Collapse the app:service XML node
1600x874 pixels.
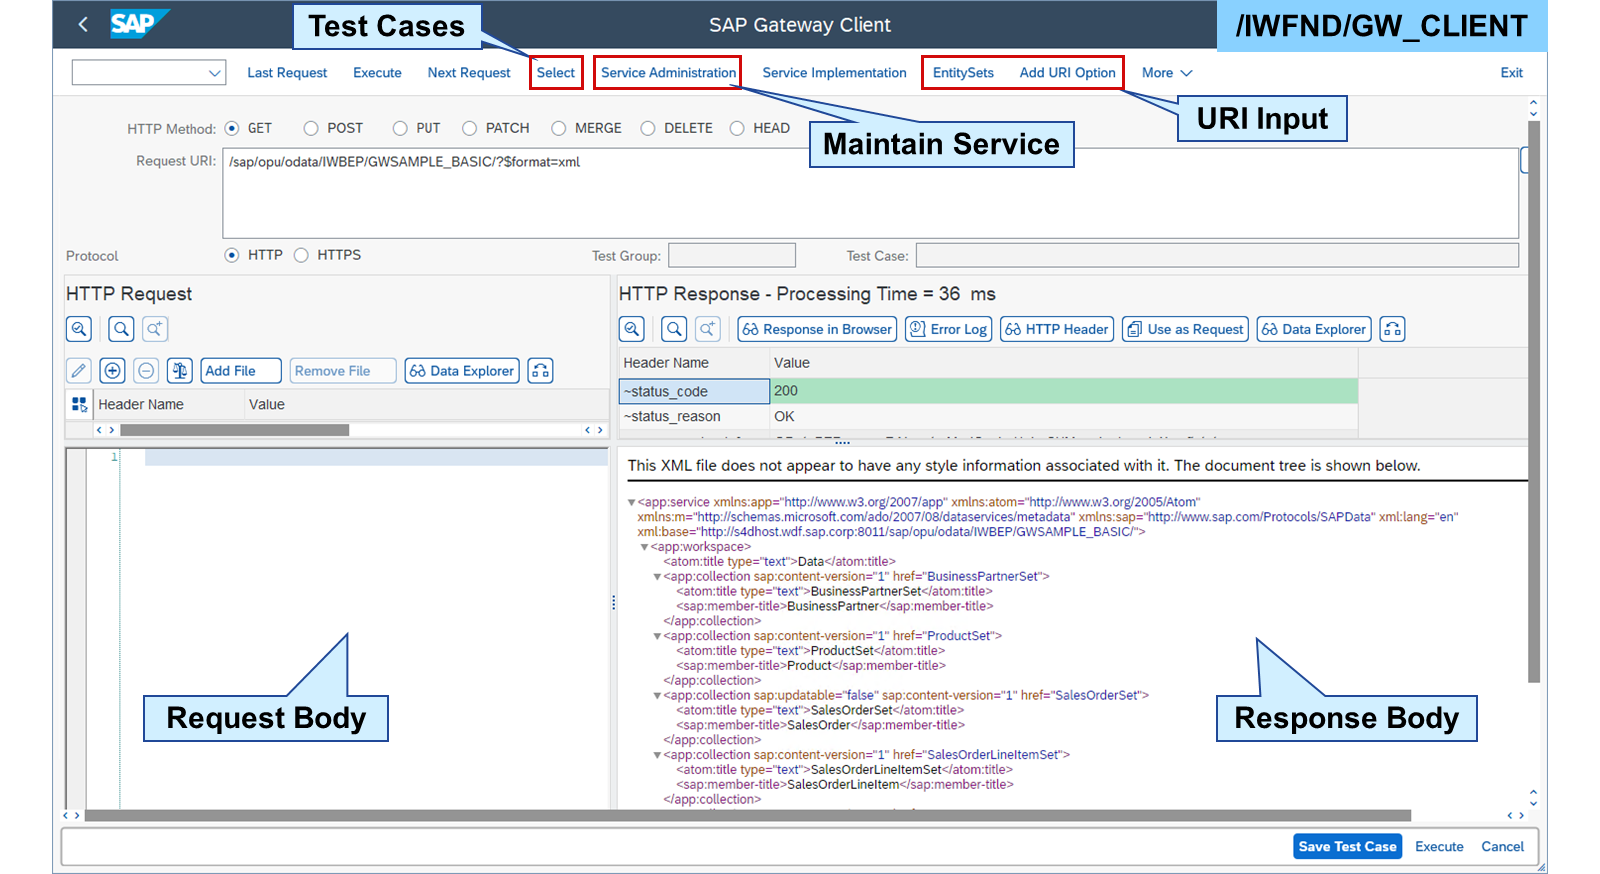pos(631,503)
